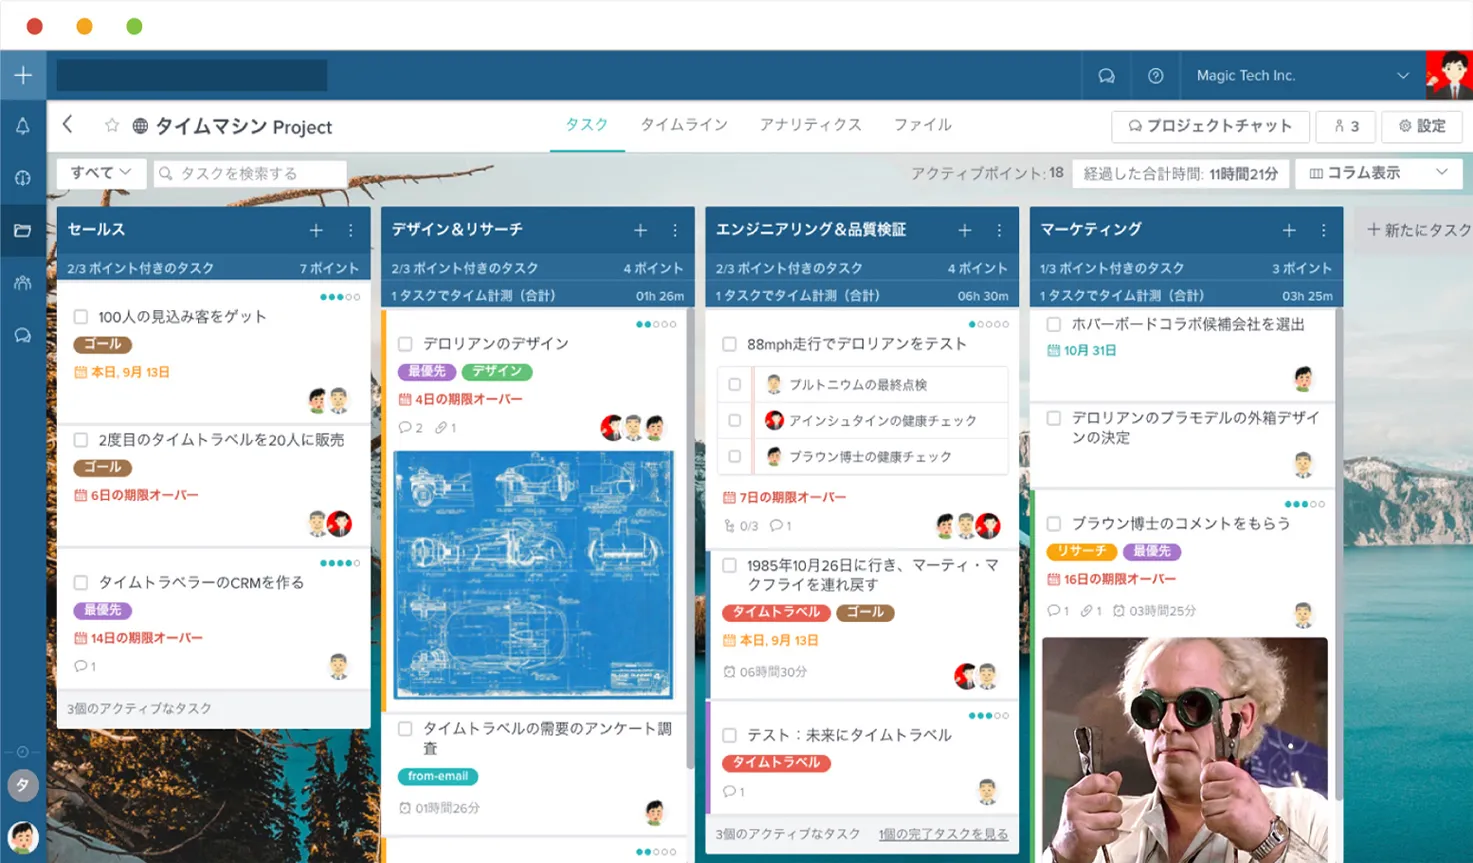
Task: Open the dashboard icon in left sidebar
Action: 22,178
